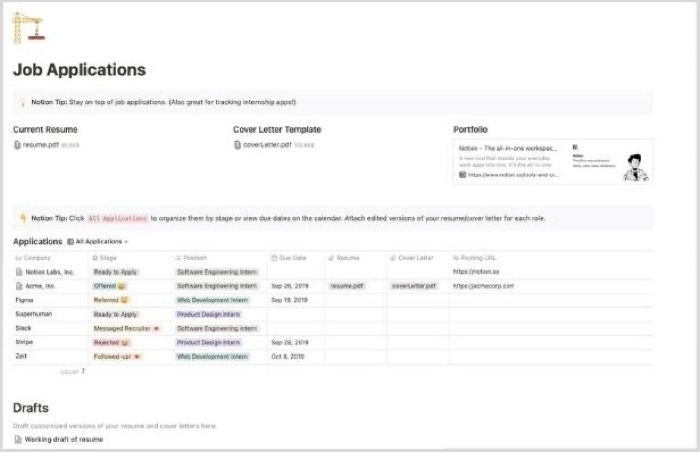Click the All Applications code tag in tip
Image resolution: width=700 pixels, height=452 pixels.
(x=117, y=218)
